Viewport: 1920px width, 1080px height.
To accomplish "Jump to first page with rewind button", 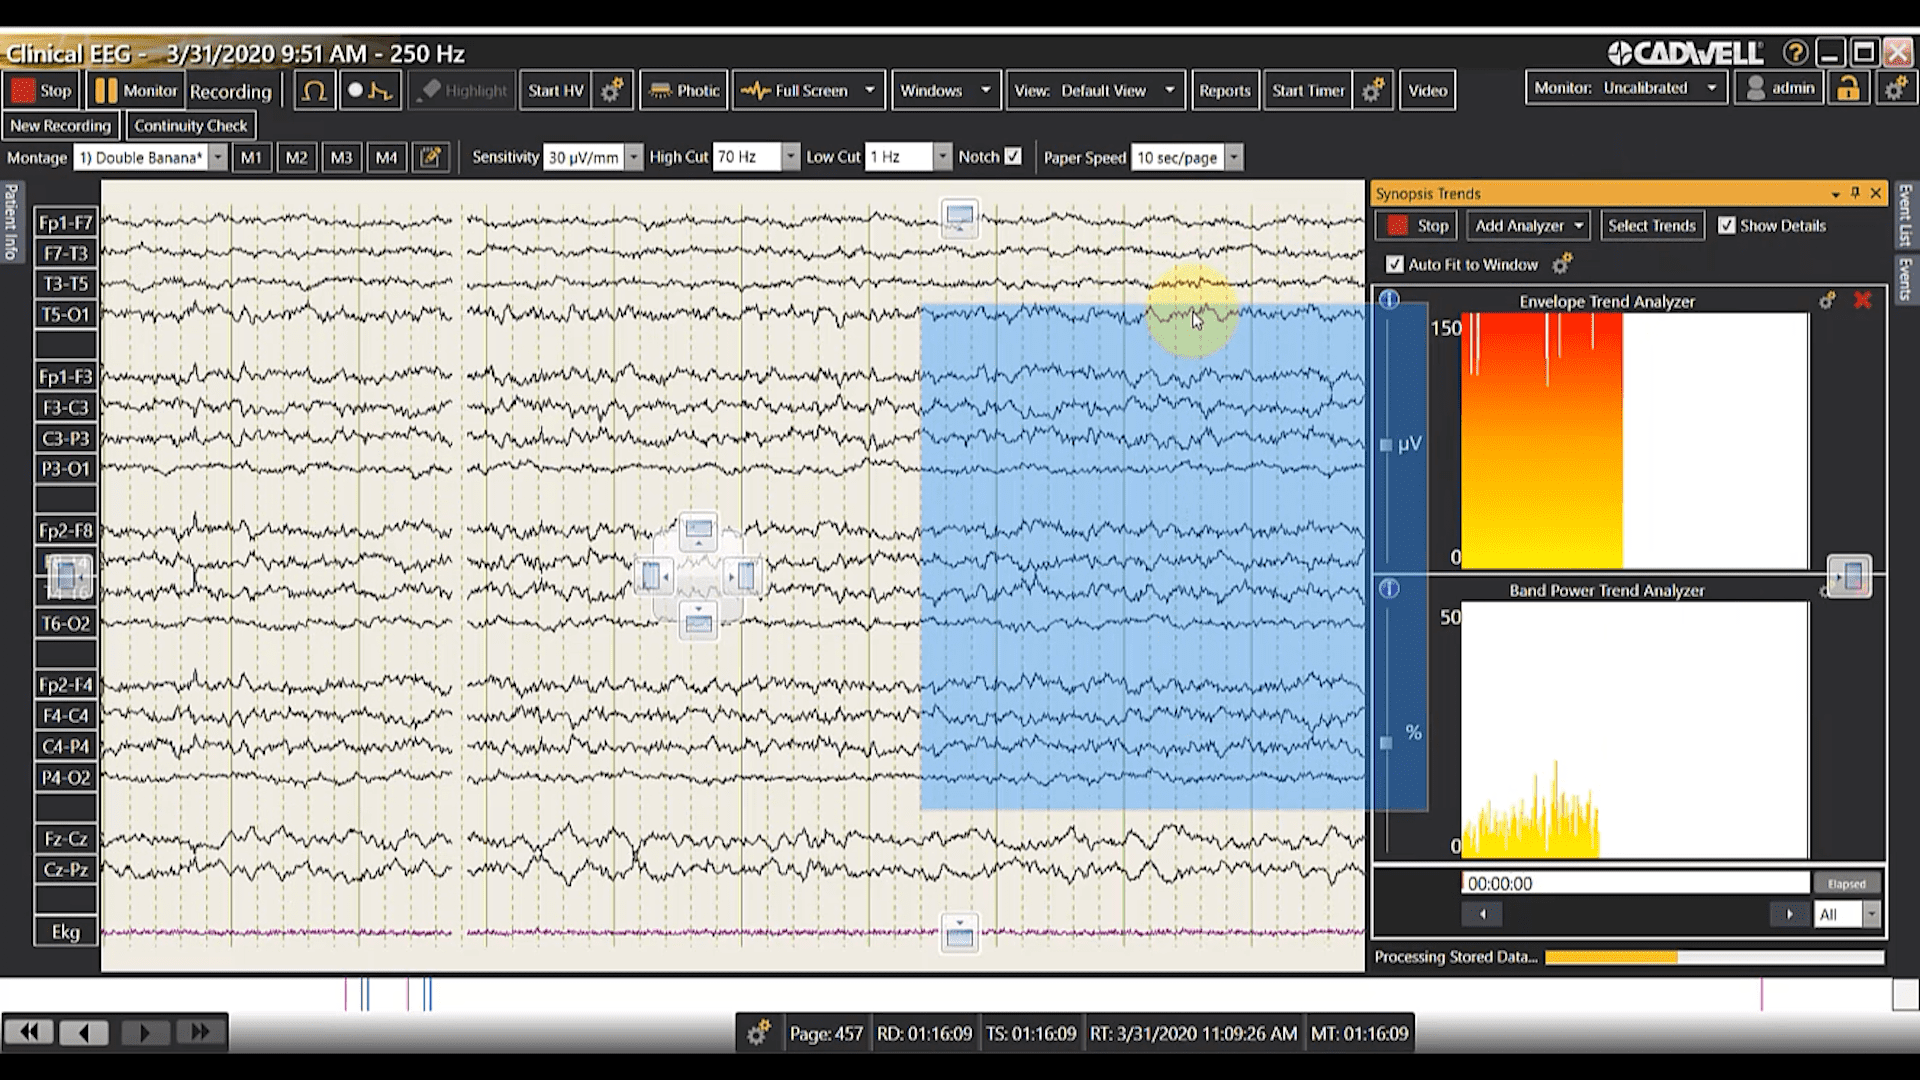I will [30, 1032].
